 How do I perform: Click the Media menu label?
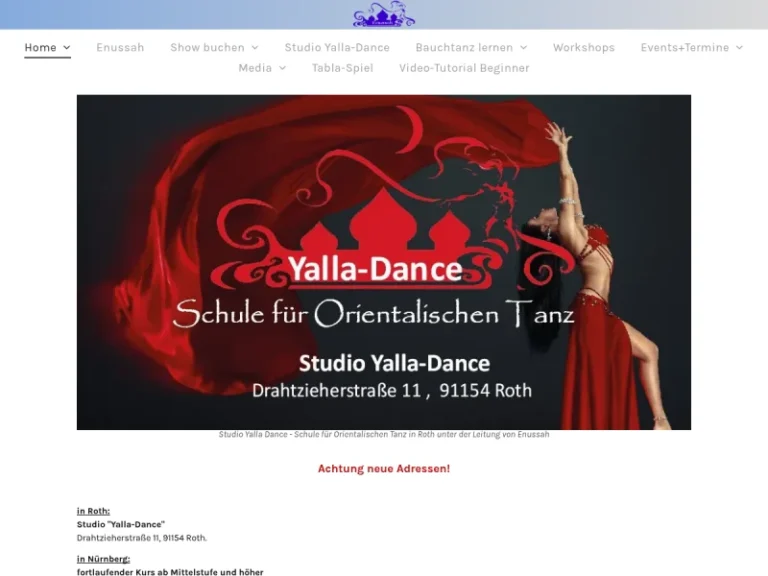coord(255,68)
